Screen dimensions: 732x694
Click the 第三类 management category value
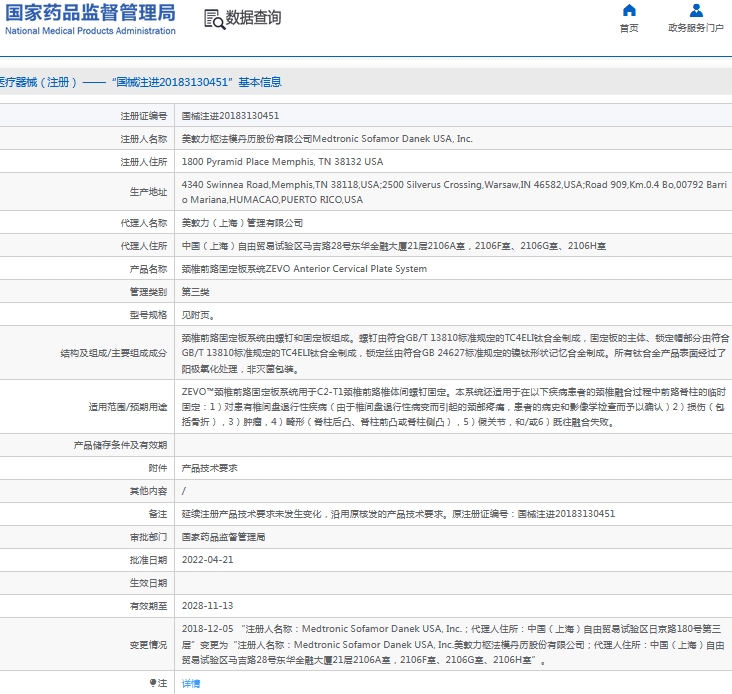coord(195,292)
